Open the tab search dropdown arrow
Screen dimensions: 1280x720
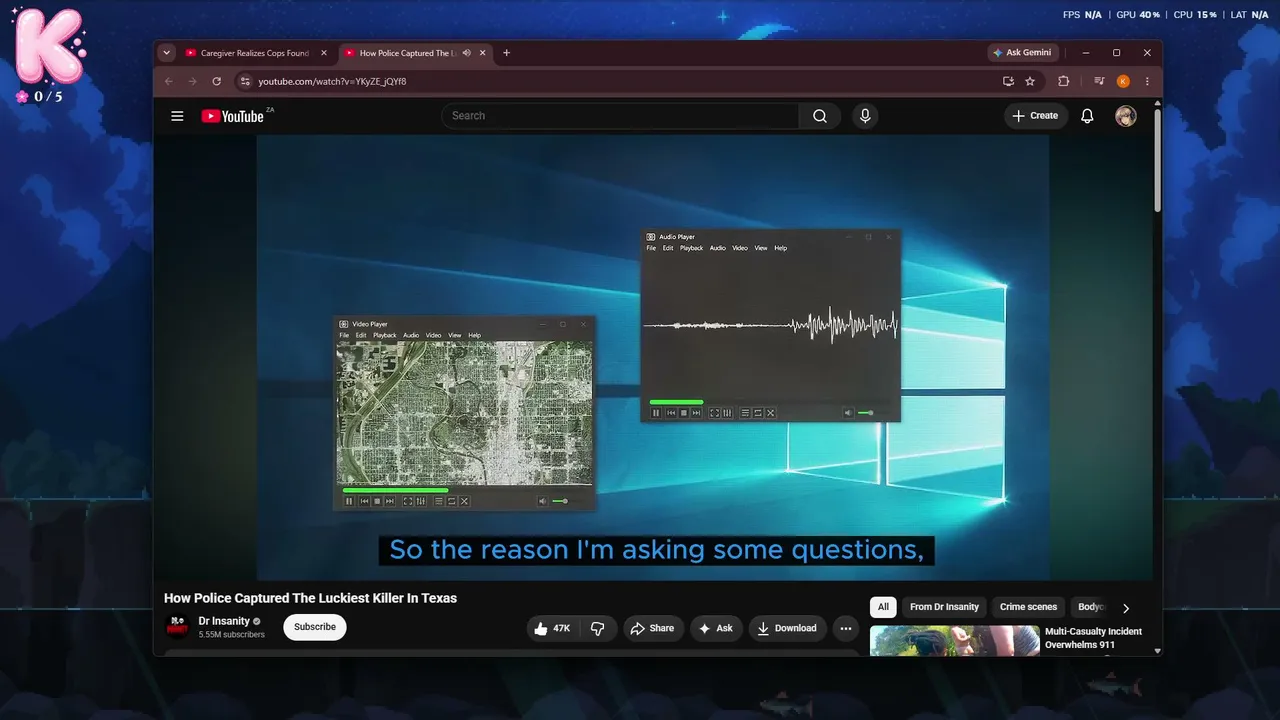pyautogui.click(x=167, y=53)
